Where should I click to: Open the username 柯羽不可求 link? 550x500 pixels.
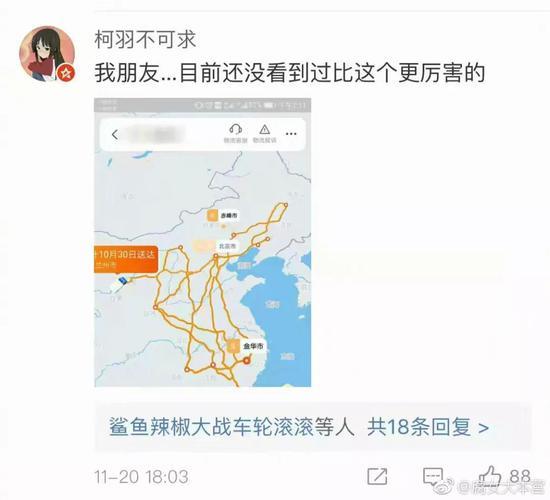[x=145, y=39]
